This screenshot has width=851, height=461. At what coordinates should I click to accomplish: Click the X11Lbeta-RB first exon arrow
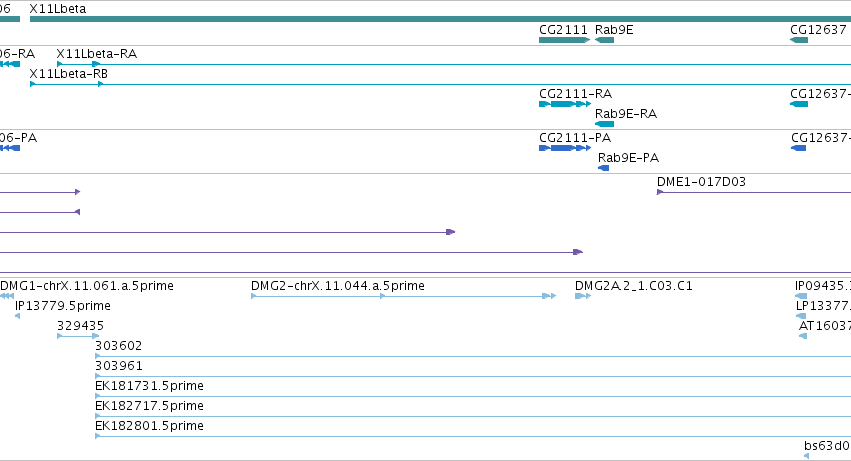(x=33, y=84)
